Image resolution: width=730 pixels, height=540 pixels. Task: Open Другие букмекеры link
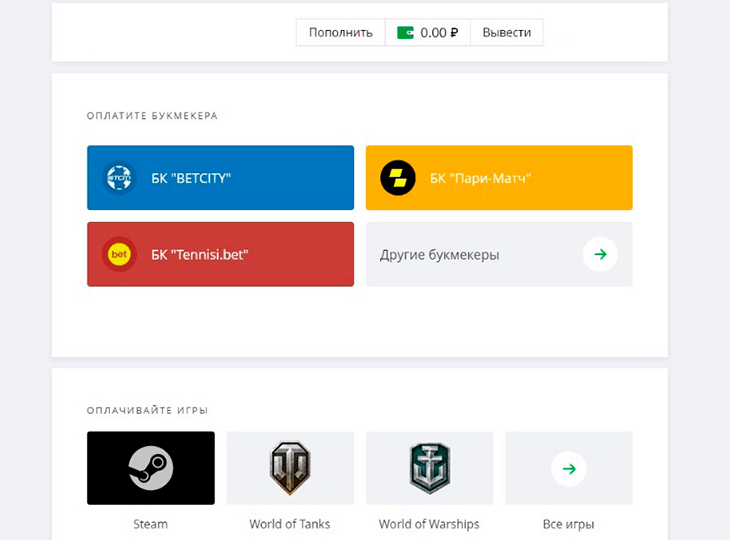499,254
